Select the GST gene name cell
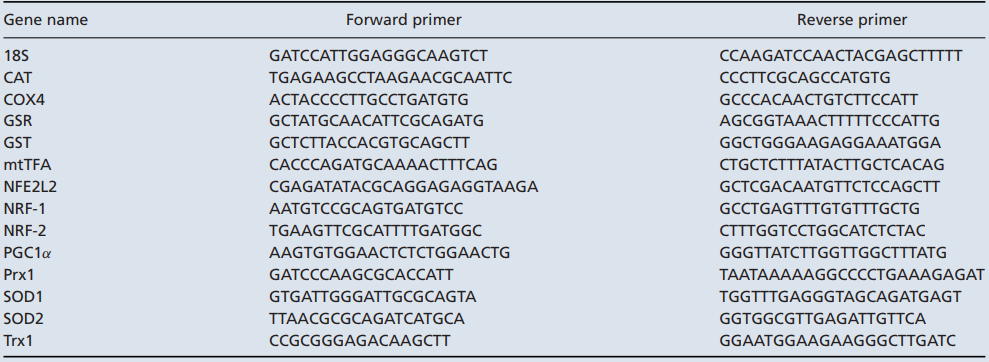Screen dimensions: 989x362 17,143
